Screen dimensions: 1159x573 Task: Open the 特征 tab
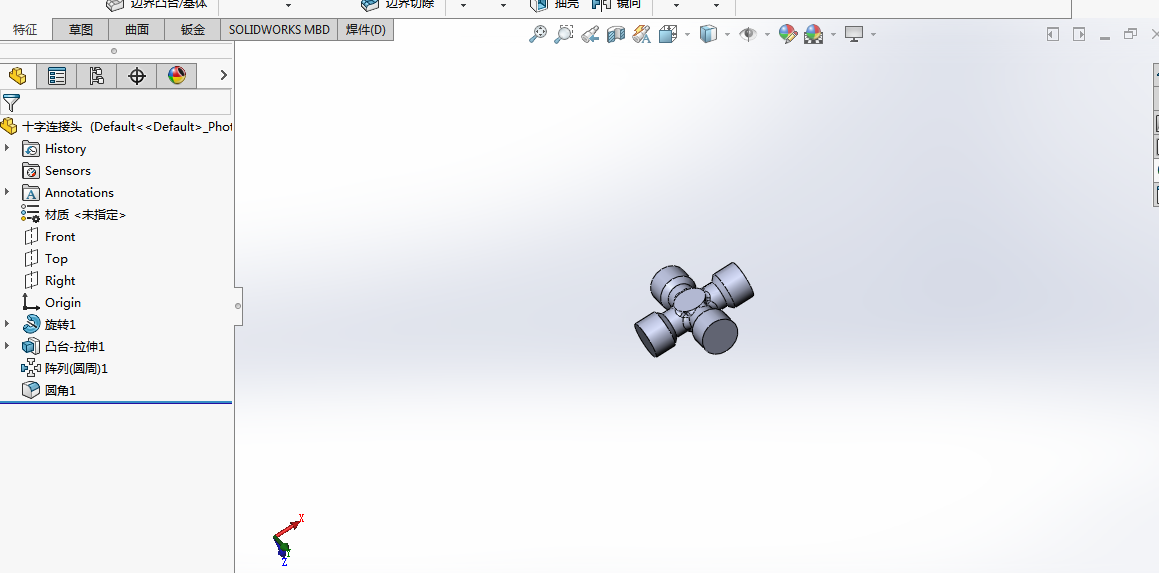point(26,30)
